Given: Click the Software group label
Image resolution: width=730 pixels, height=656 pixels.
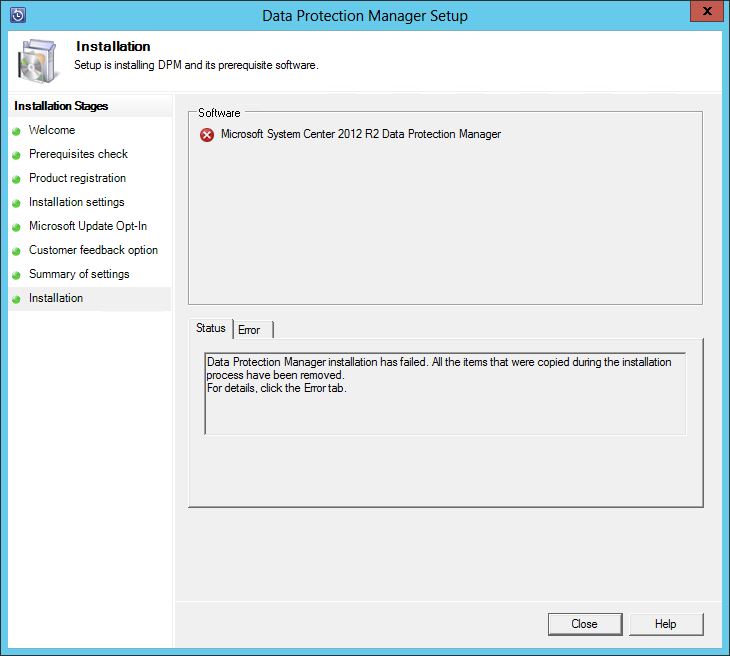Looking at the screenshot, I should pos(219,113).
